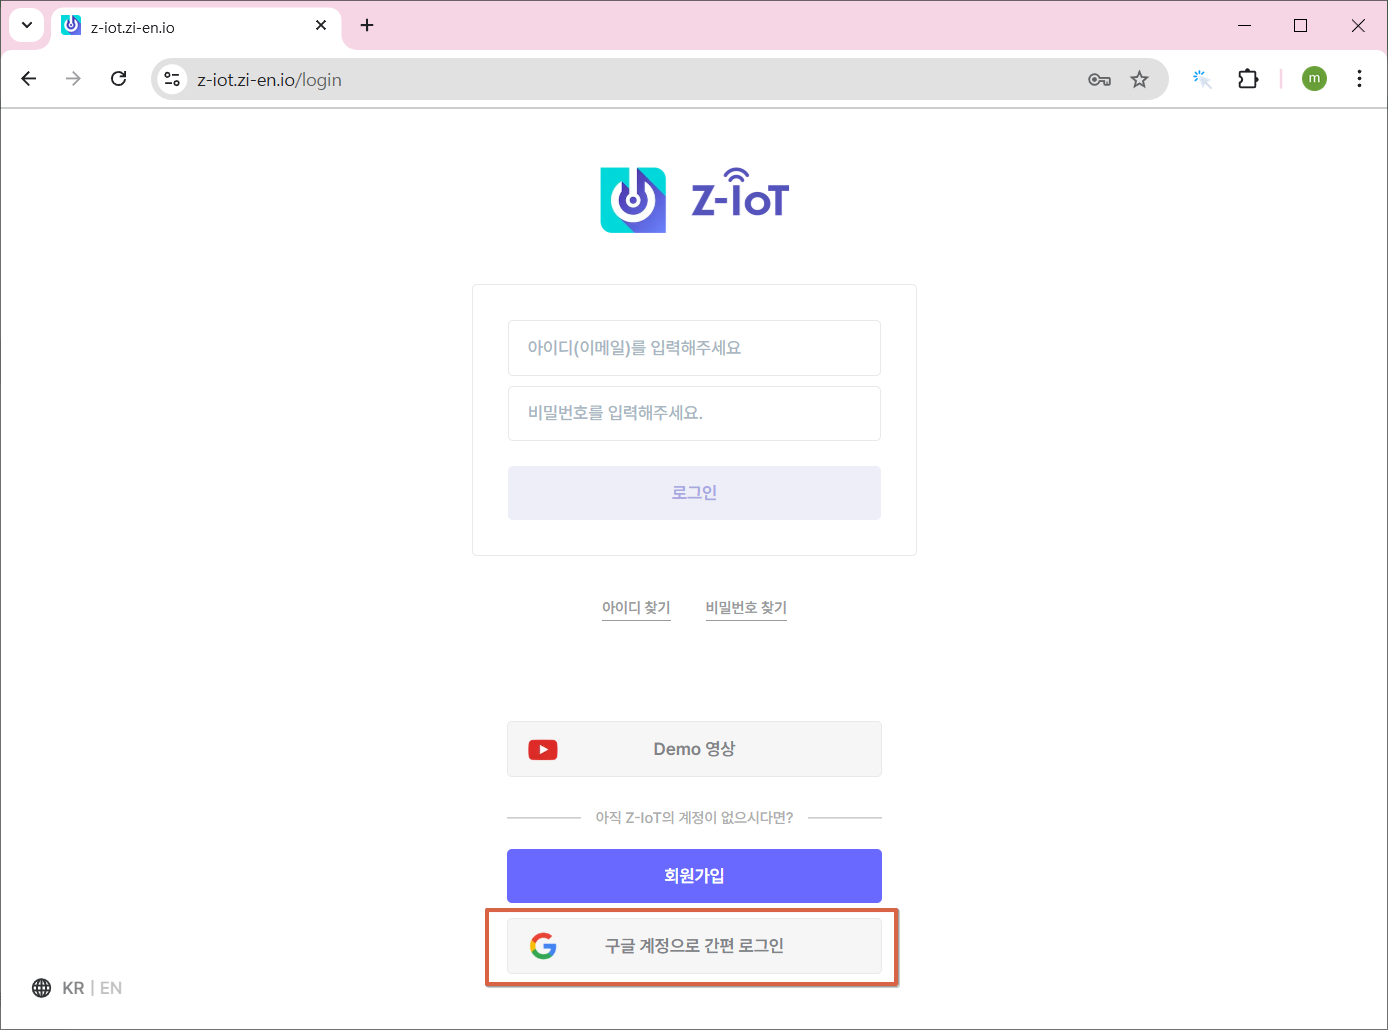
Task: Click the Z-IoT logo at top
Action: coord(694,200)
